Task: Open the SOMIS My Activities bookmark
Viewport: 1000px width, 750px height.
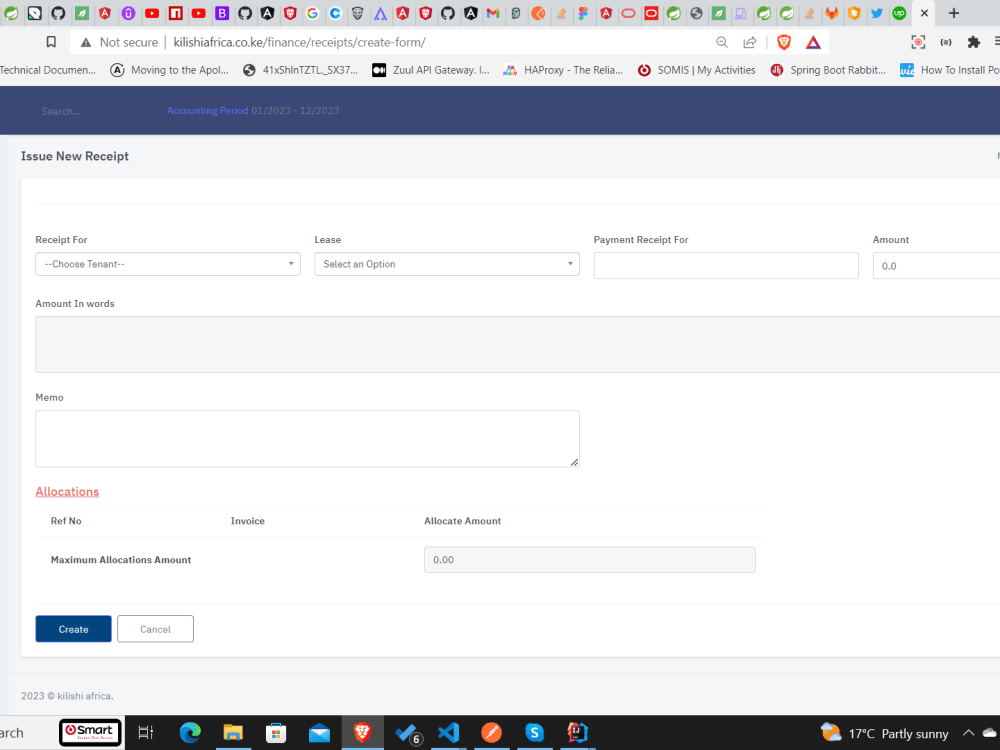Action: (x=696, y=70)
